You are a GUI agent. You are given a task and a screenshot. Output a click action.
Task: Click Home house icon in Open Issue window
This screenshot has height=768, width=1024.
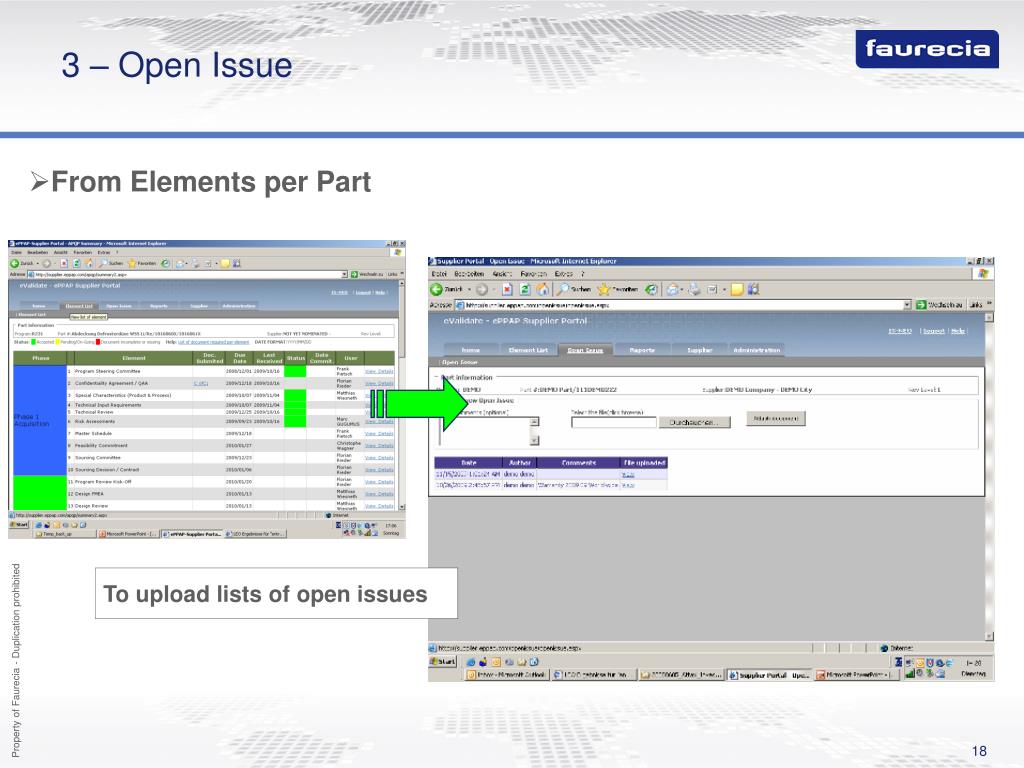pyautogui.click(x=542, y=289)
